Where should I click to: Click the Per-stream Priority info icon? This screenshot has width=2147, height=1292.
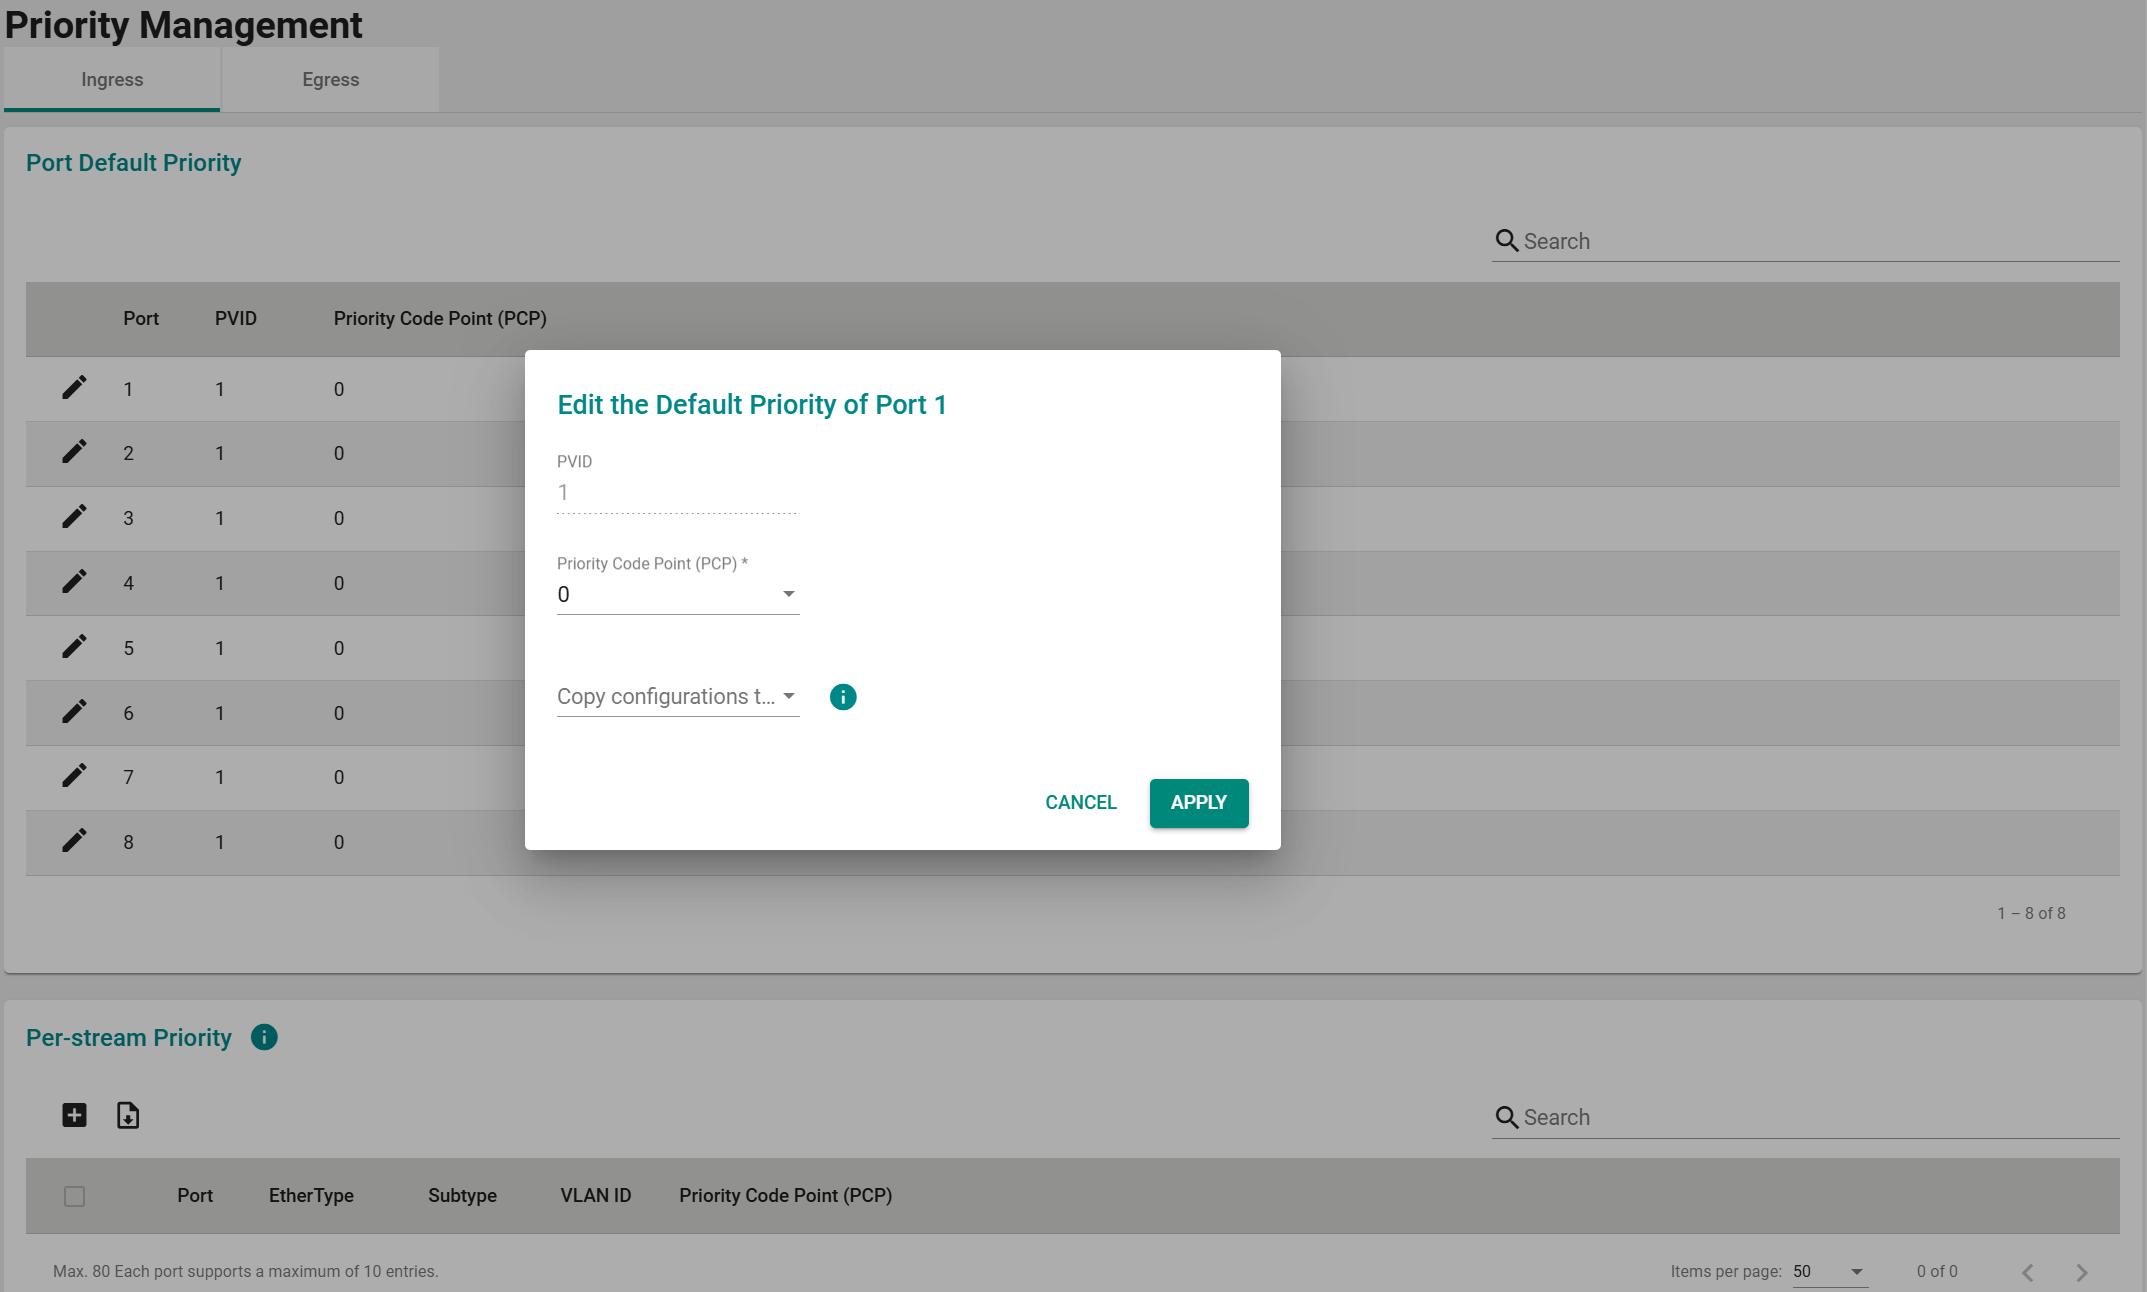pyautogui.click(x=264, y=1038)
